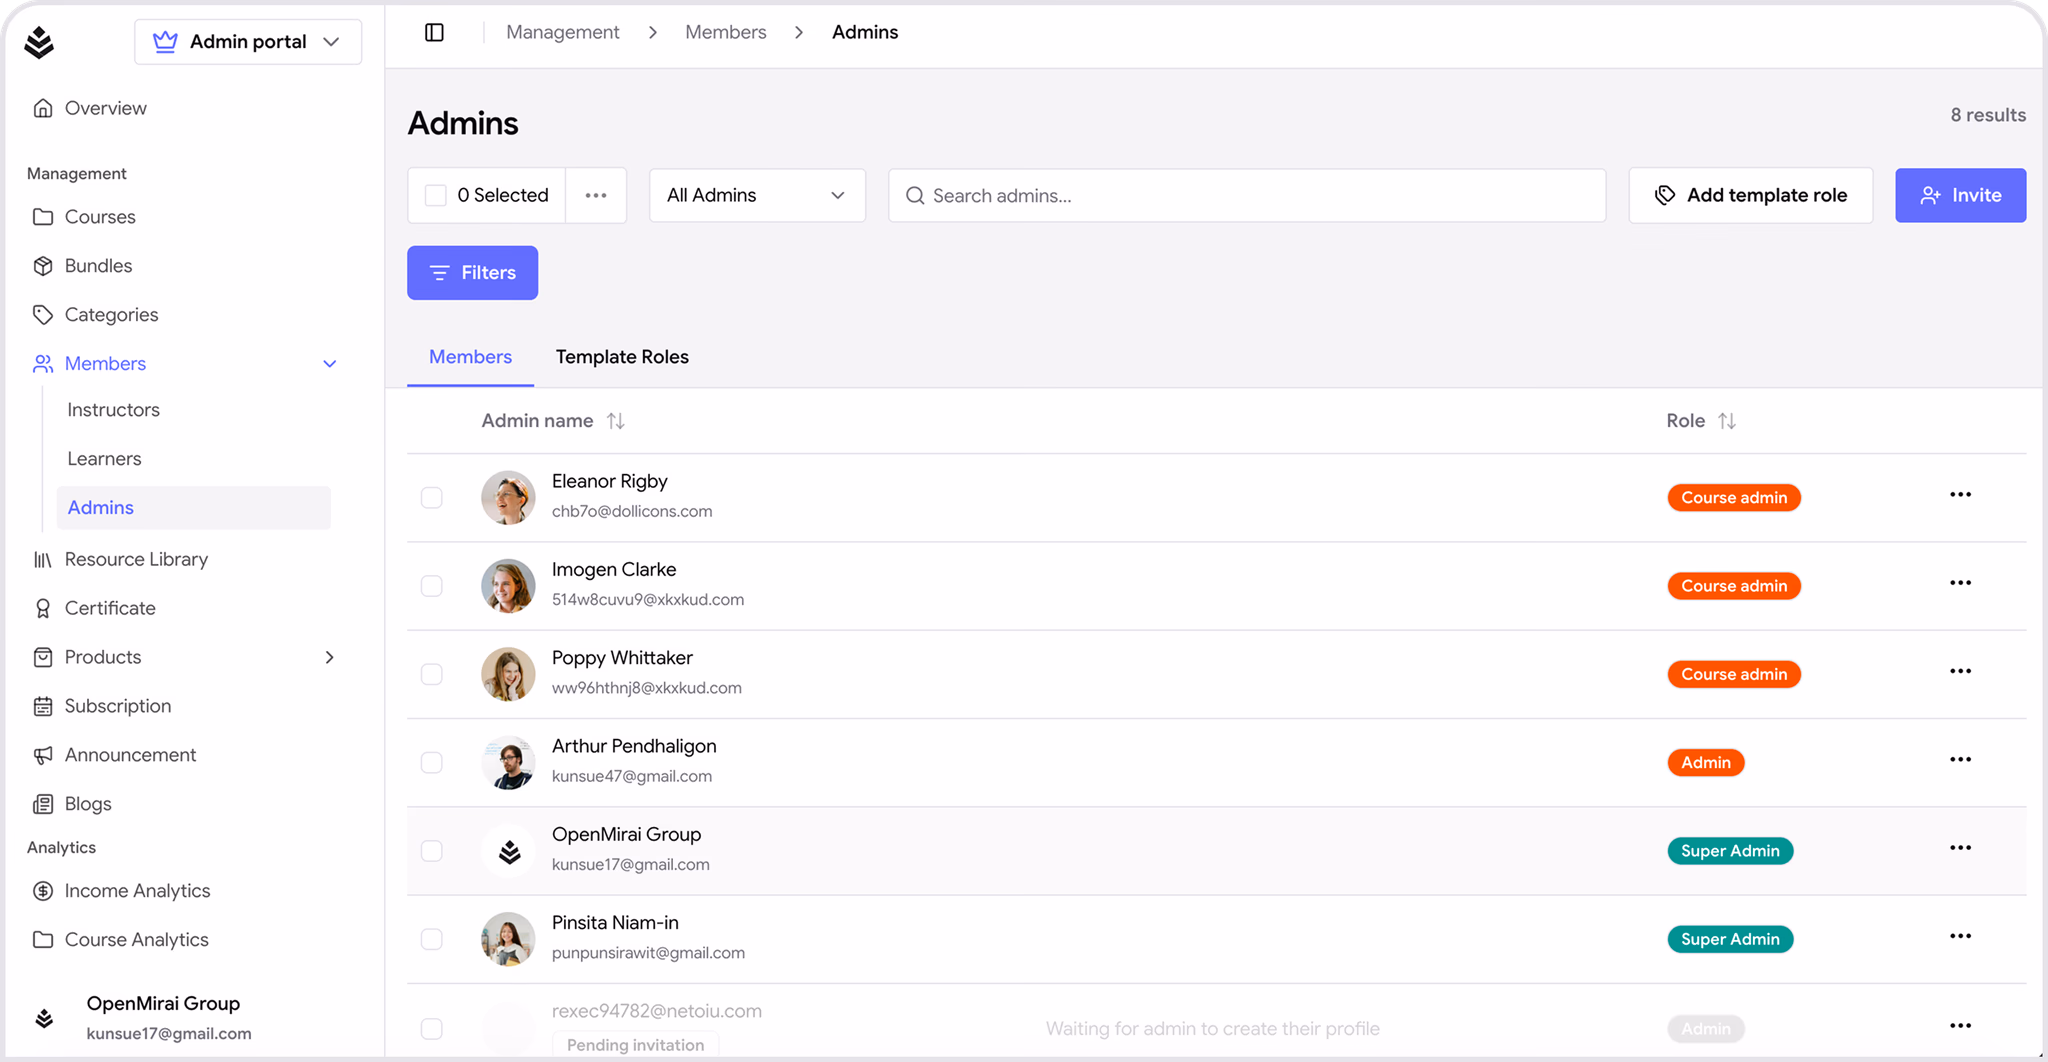The height and width of the screenshot is (1062, 2048).
Task: Open the Admin portal switcher dropdown
Action: point(248,42)
